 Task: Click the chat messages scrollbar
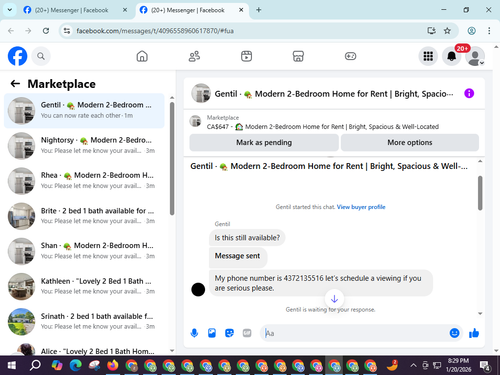coord(480,193)
